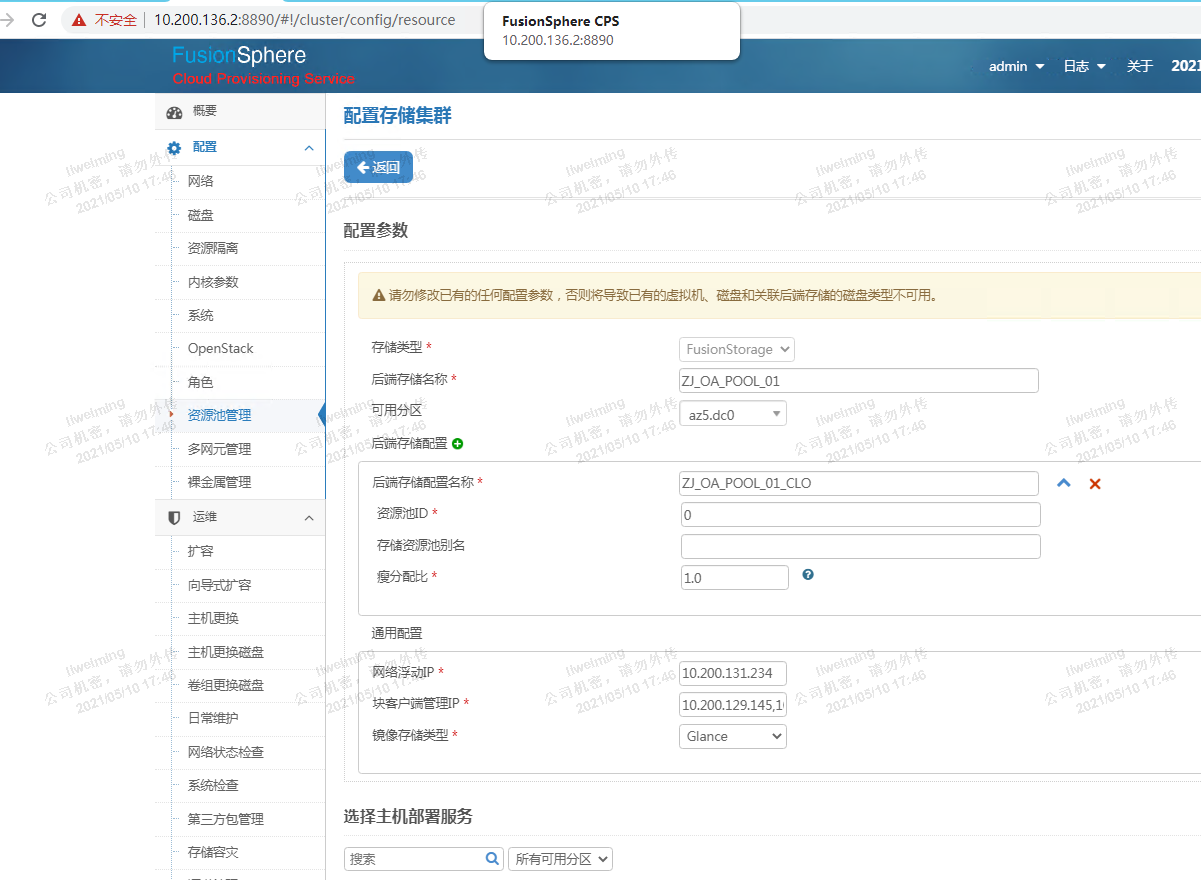Collapse the 运维 sidebar section
This screenshot has width=1201, height=880.
(x=309, y=518)
